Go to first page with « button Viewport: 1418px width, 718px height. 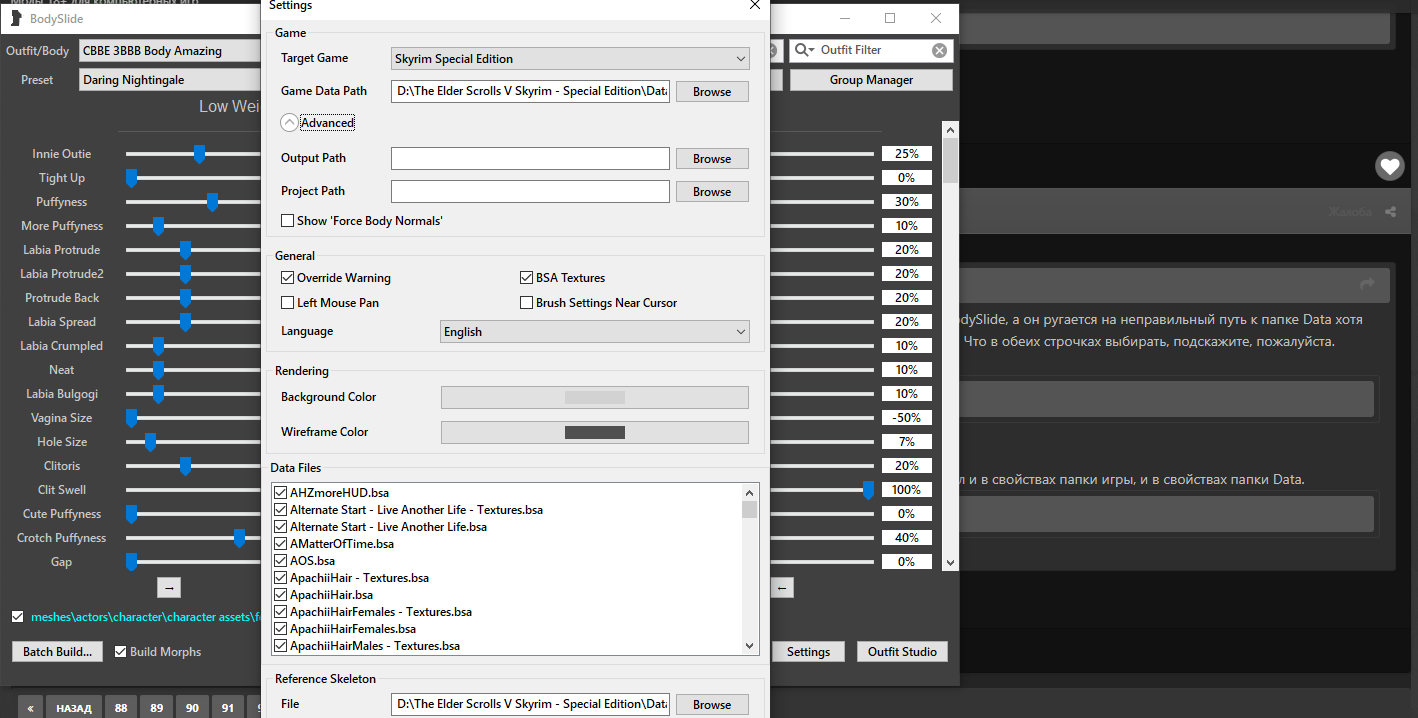click(29, 707)
